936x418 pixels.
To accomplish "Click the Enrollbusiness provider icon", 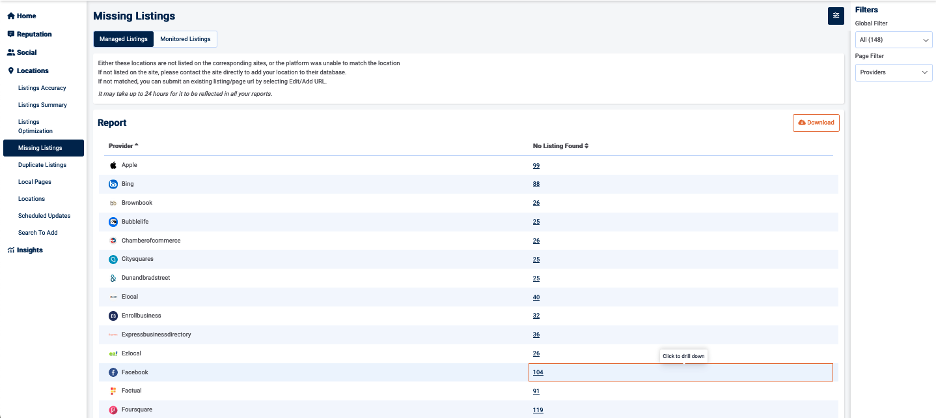I will pos(113,315).
